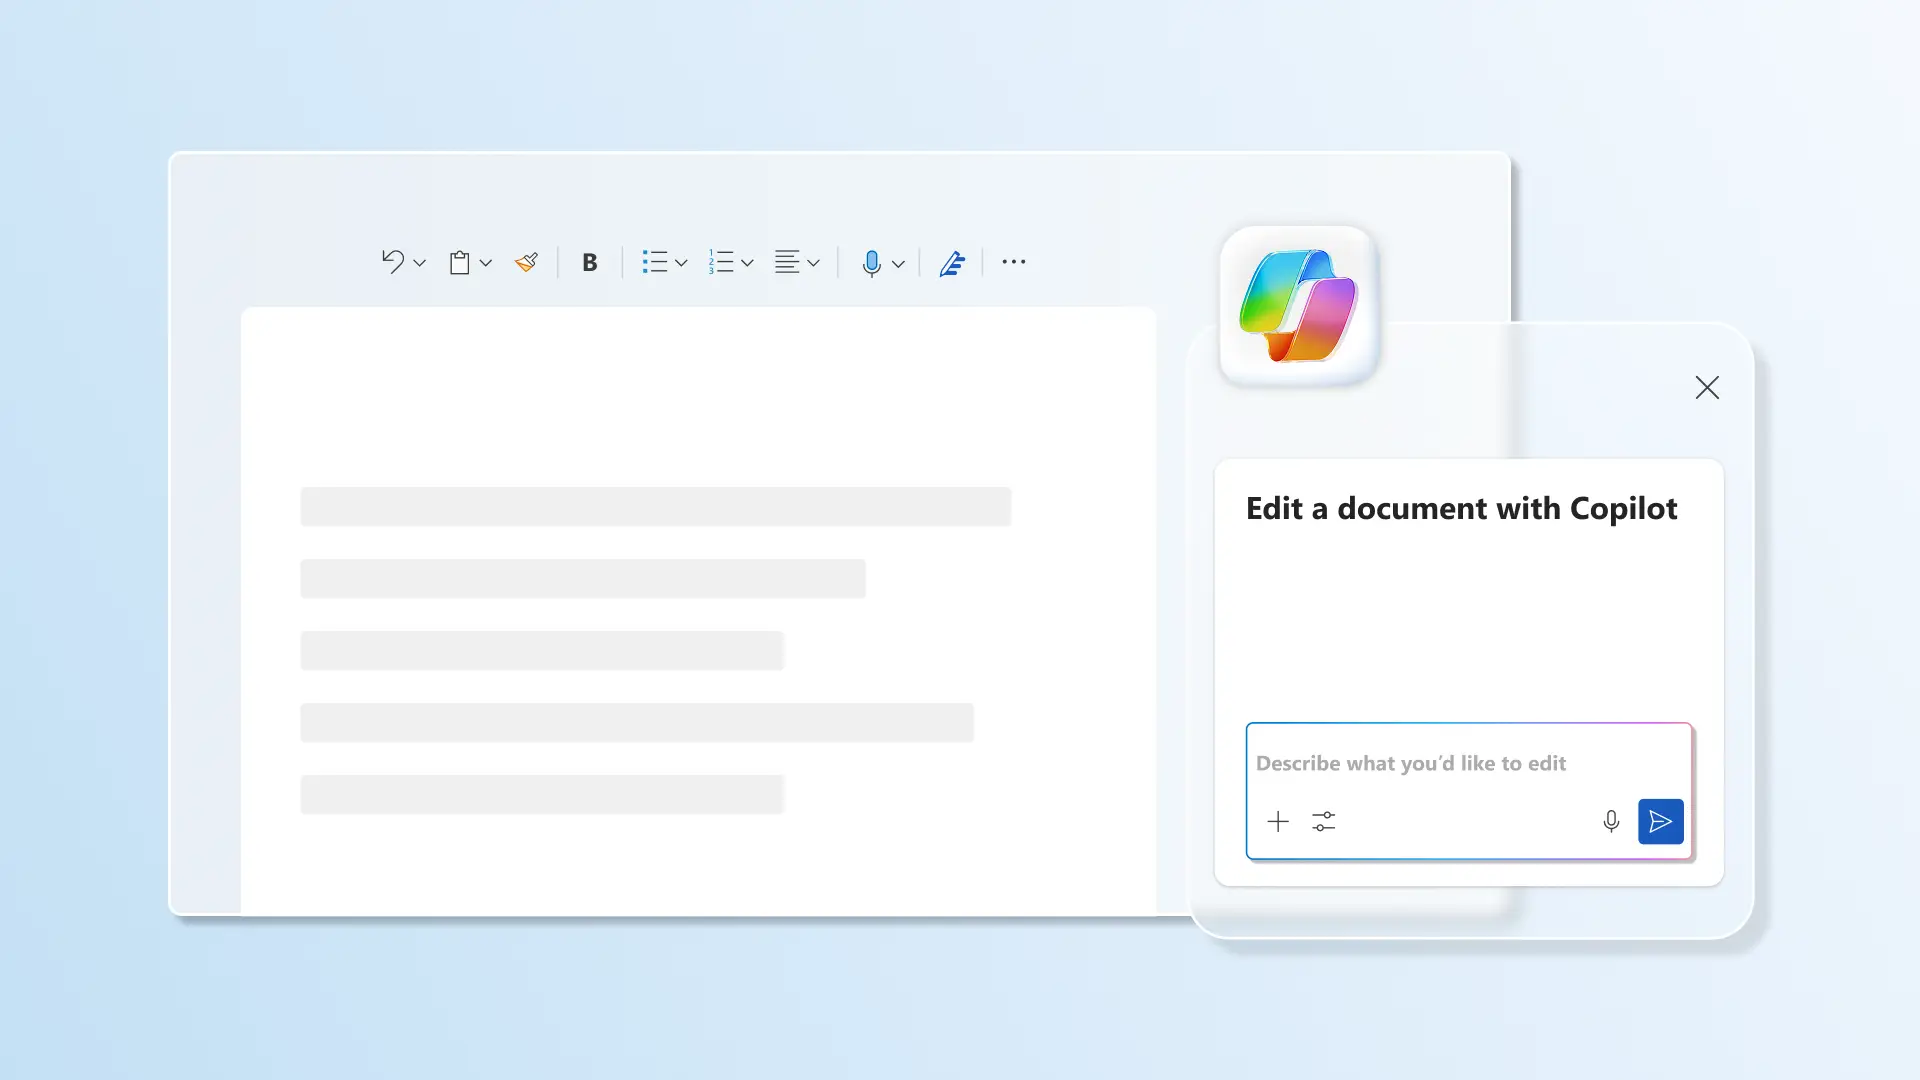Apply bulleted list formatting
1920x1080 pixels.
pyautogui.click(x=655, y=262)
